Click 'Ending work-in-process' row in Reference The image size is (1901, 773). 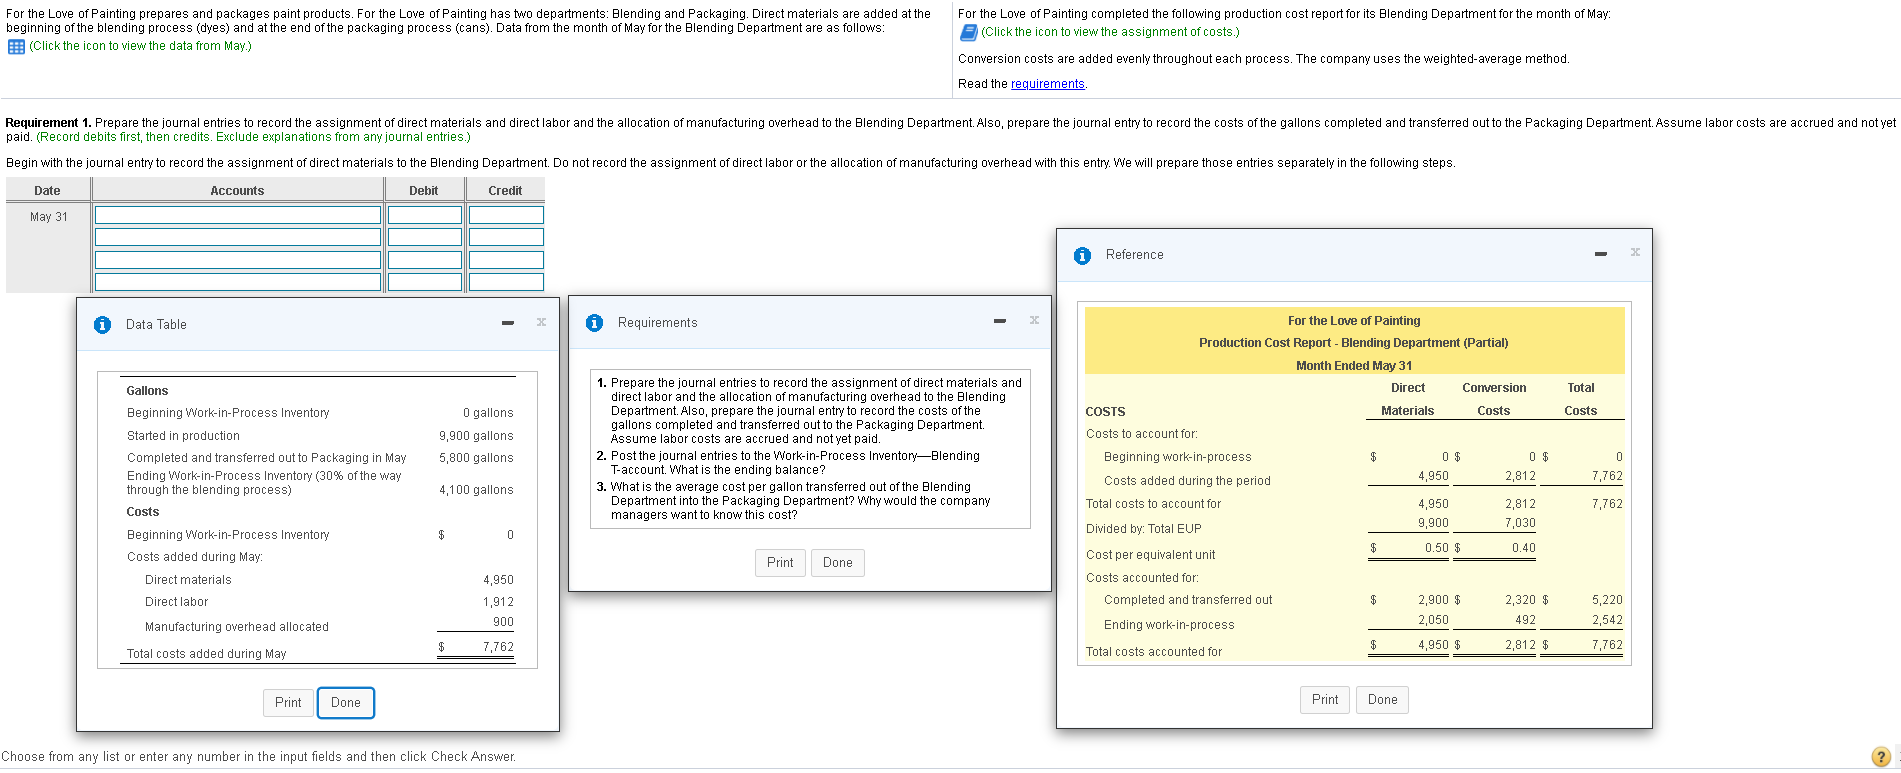point(1169,625)
